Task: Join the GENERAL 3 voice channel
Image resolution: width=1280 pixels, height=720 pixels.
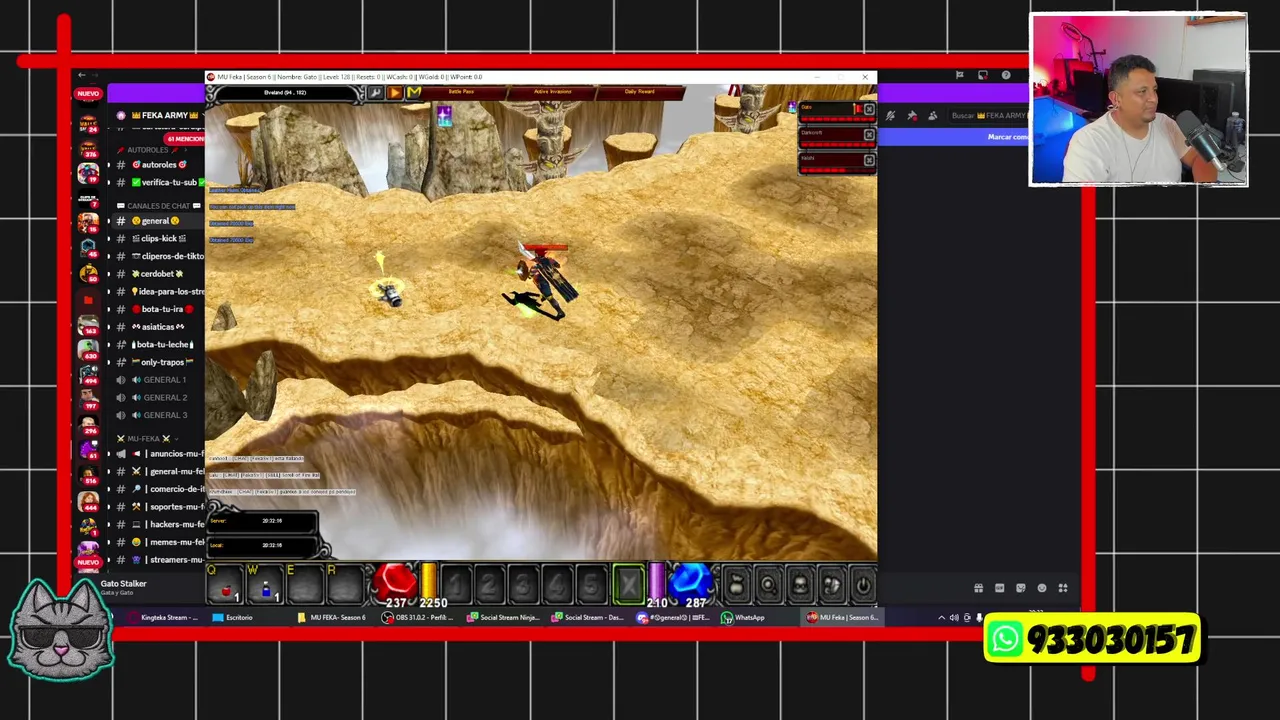Action: [160, 415]
